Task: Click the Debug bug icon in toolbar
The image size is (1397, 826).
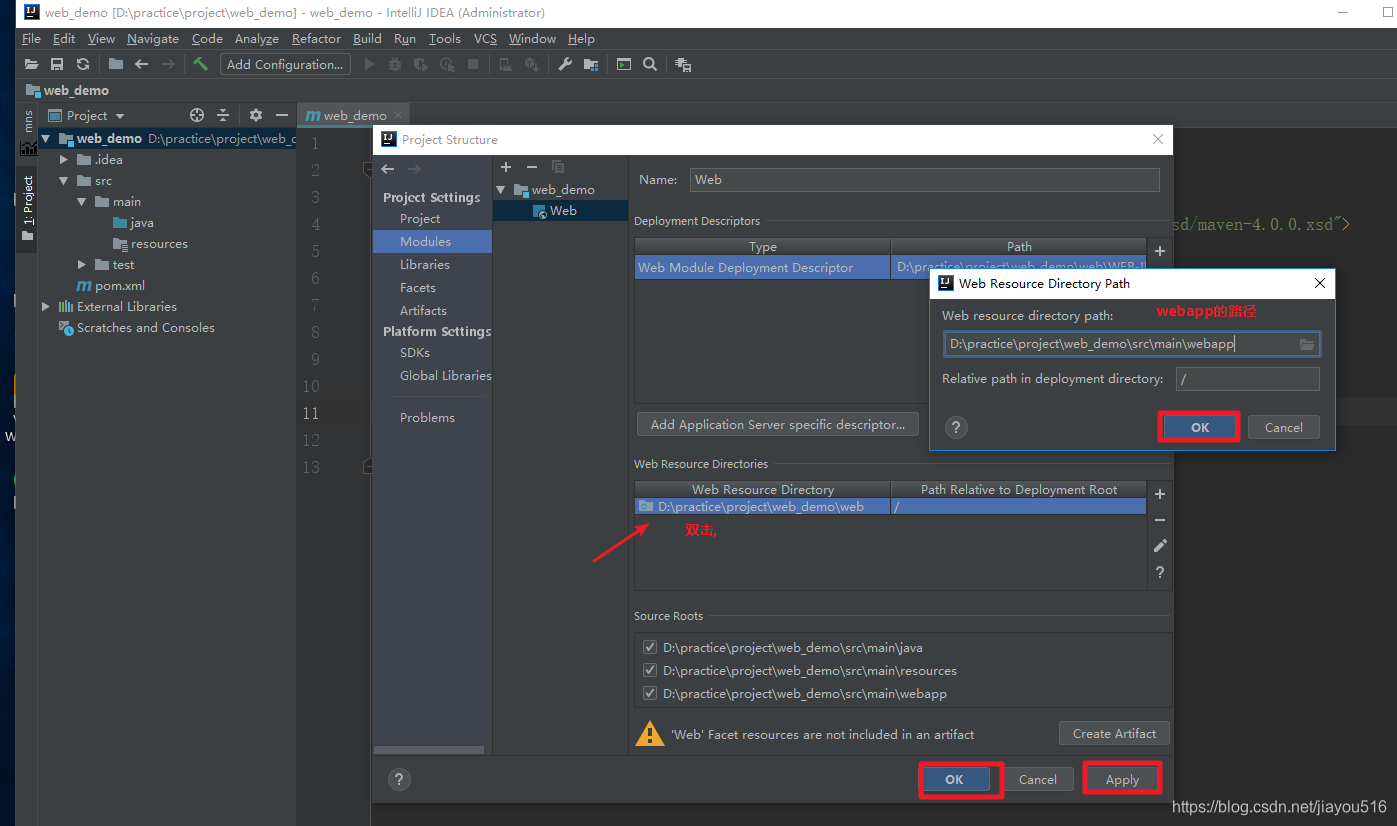Action: (x=395, y=64)
